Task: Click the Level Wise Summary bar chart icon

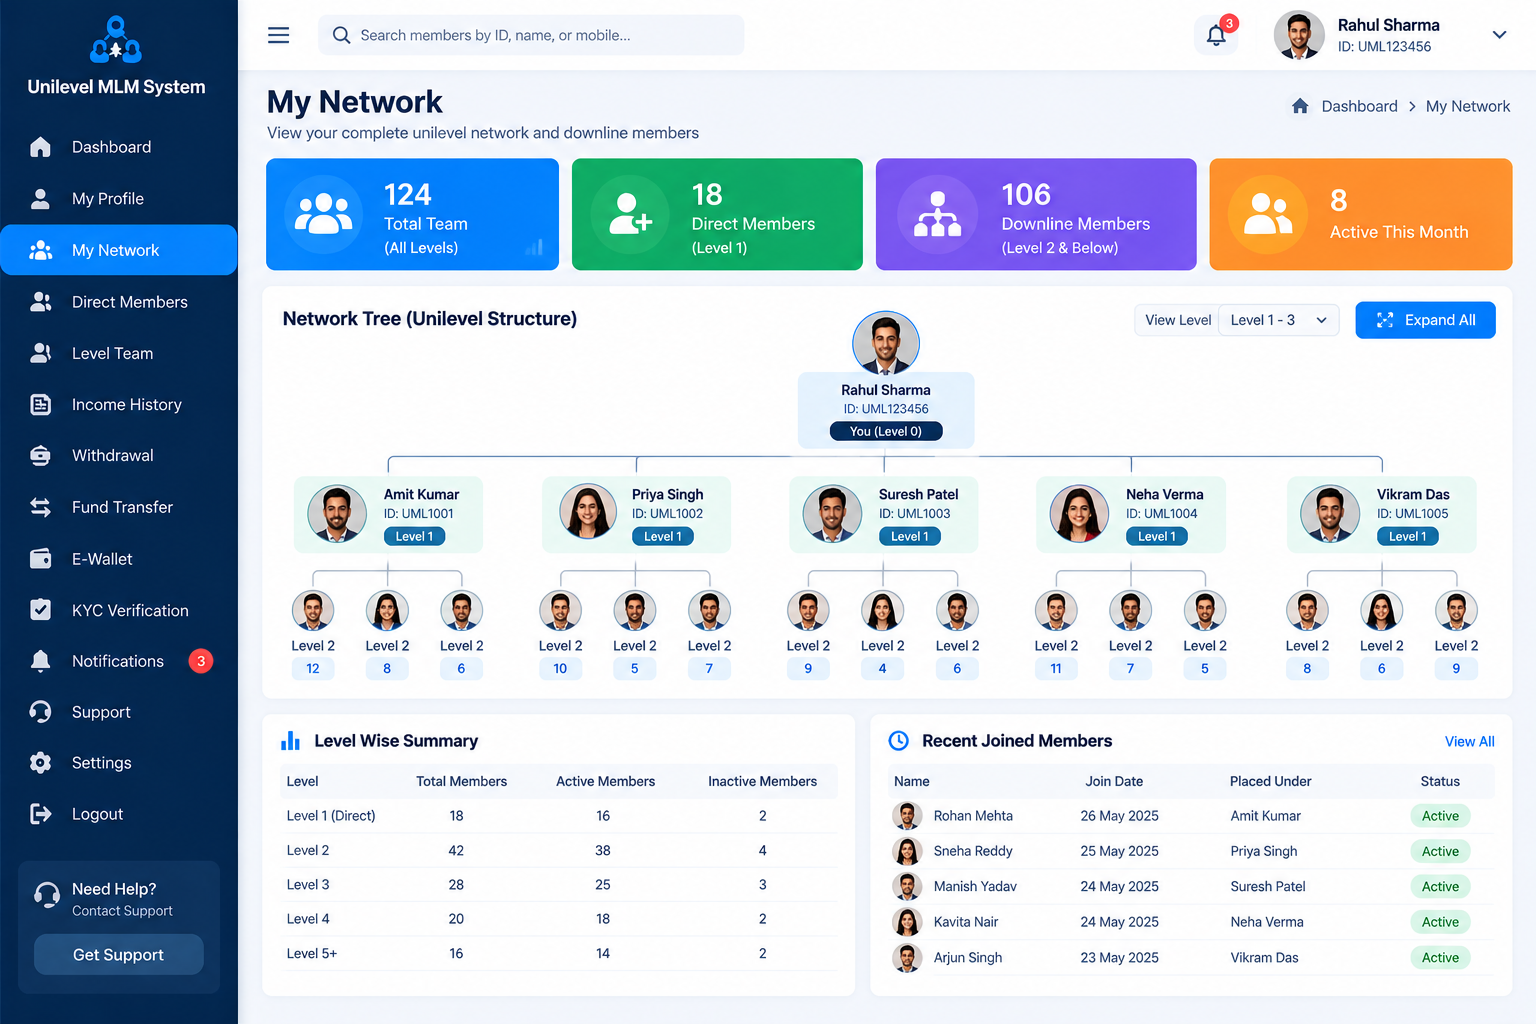Action: click(291, 741)
